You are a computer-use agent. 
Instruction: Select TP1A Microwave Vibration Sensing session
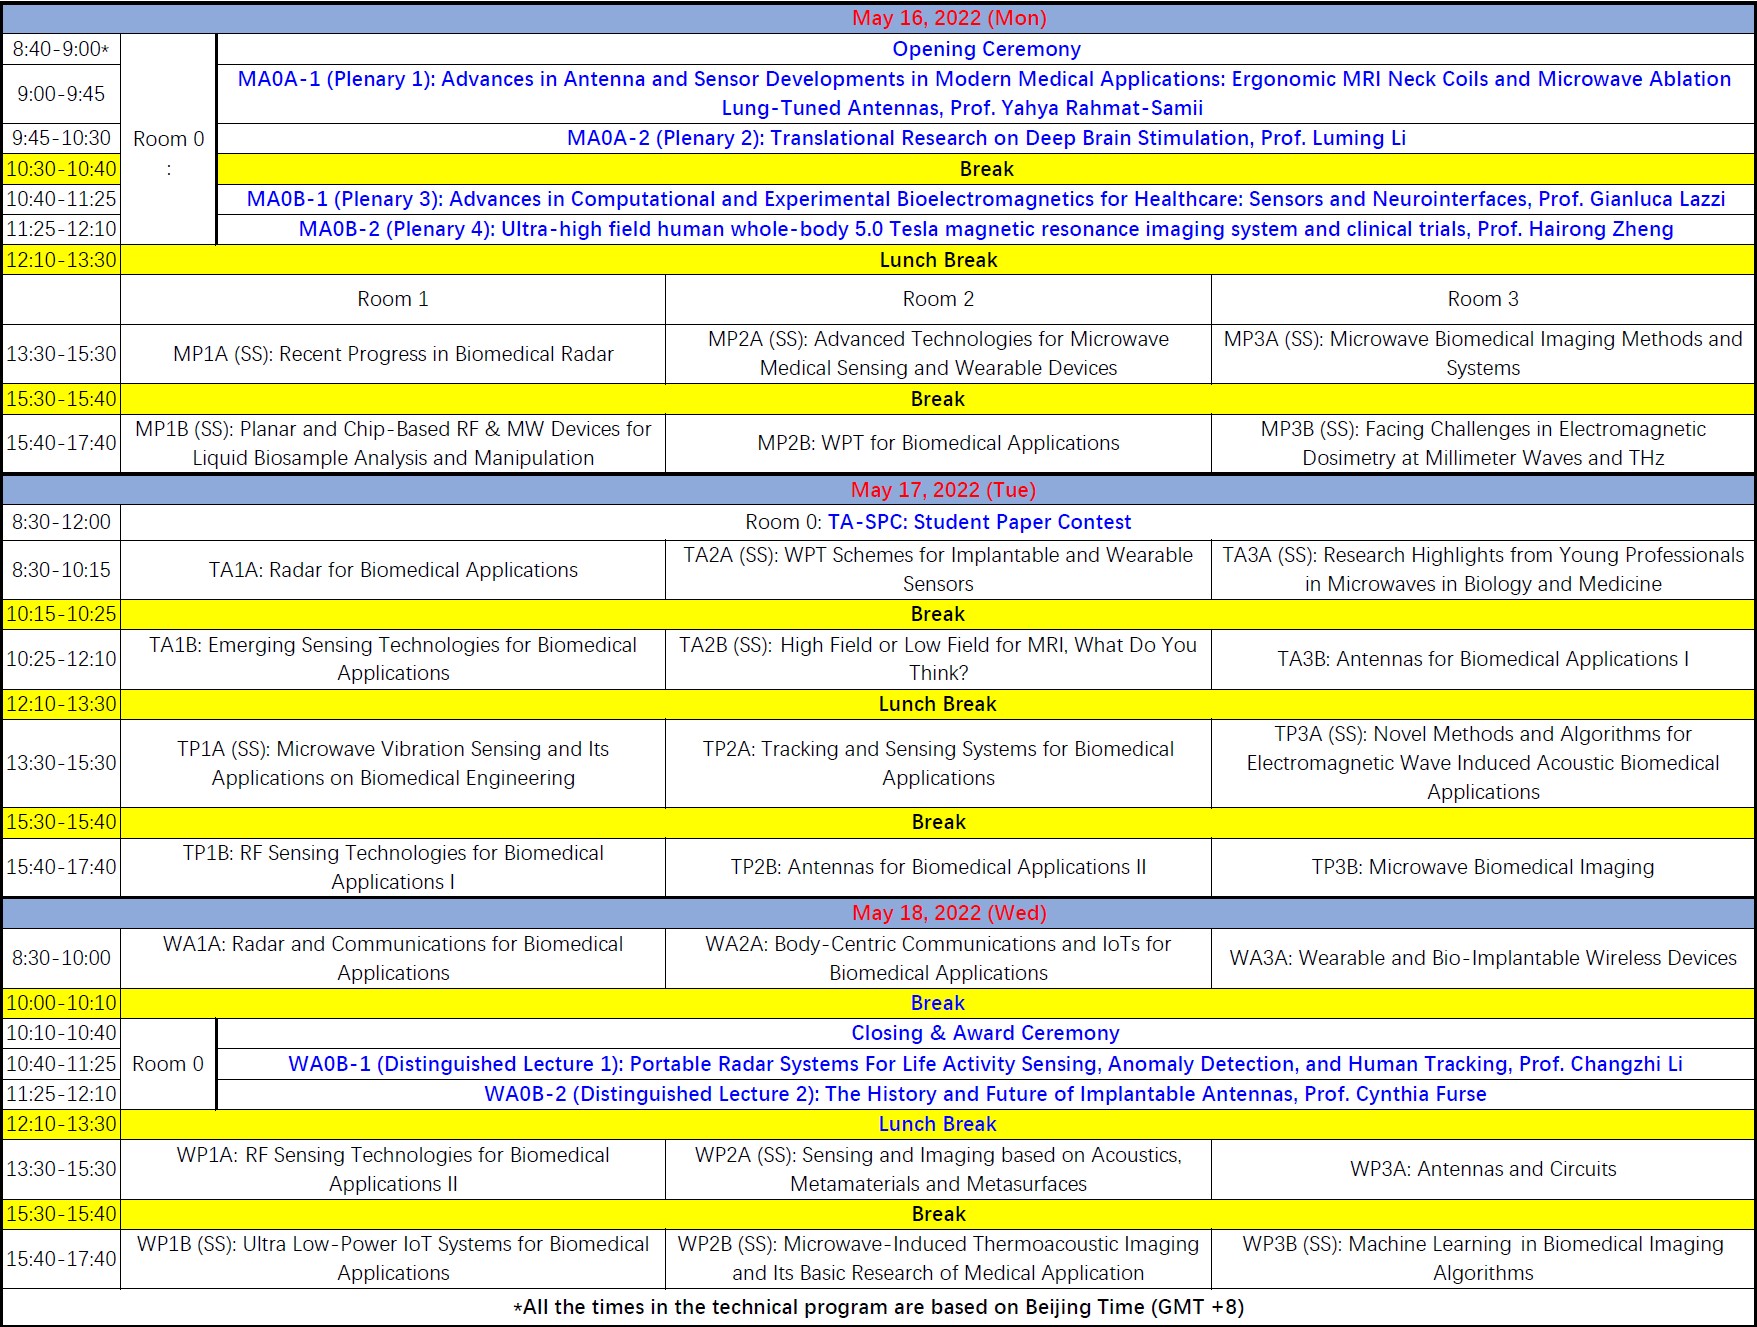[393, 763]
